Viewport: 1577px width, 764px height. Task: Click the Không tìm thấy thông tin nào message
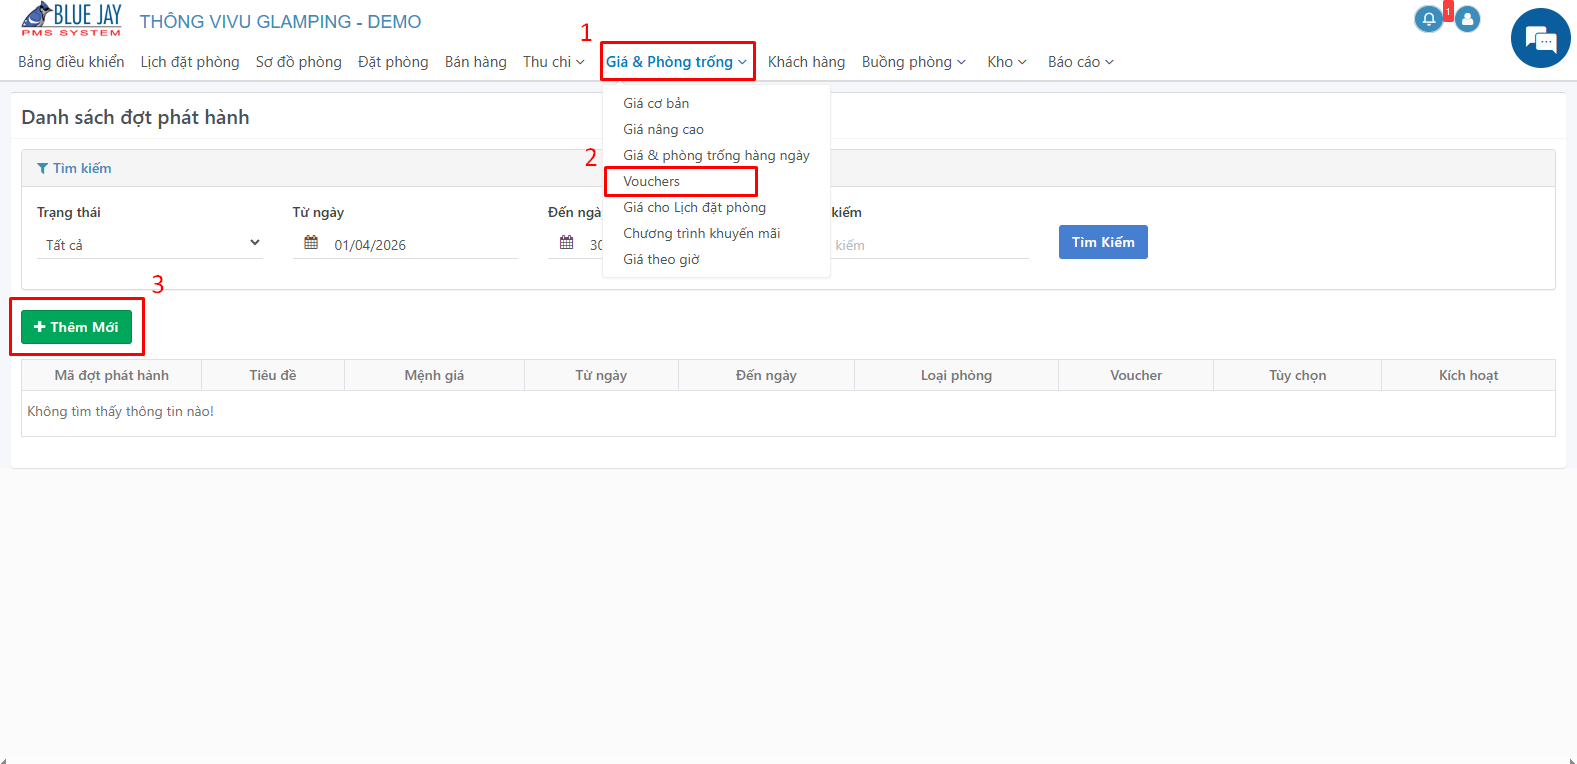(120, 411)
